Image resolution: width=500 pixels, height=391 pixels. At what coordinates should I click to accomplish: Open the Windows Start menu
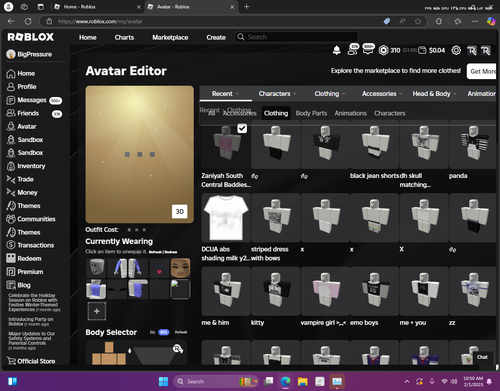163,381
